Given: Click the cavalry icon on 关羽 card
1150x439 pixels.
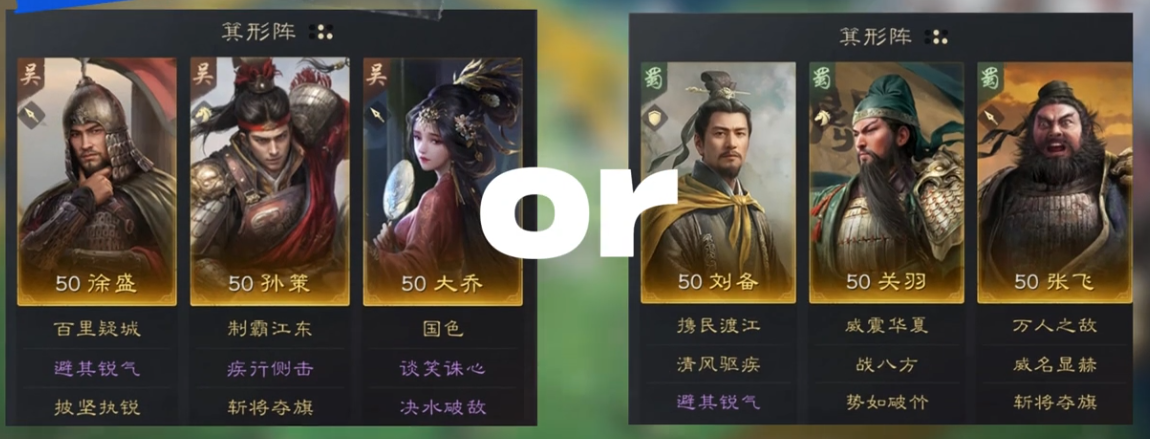Looking at the screenshot, I should point(821,118).
